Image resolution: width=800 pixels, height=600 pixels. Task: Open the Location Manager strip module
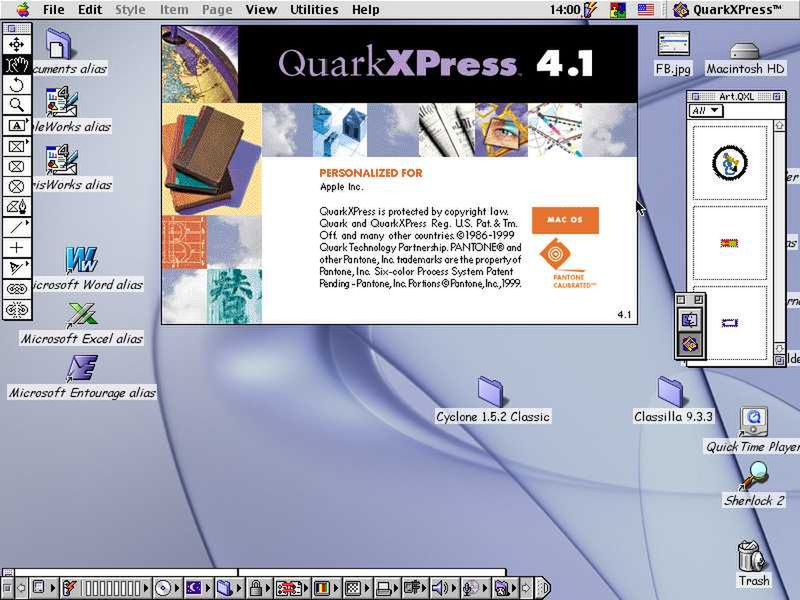coord(292,588)
